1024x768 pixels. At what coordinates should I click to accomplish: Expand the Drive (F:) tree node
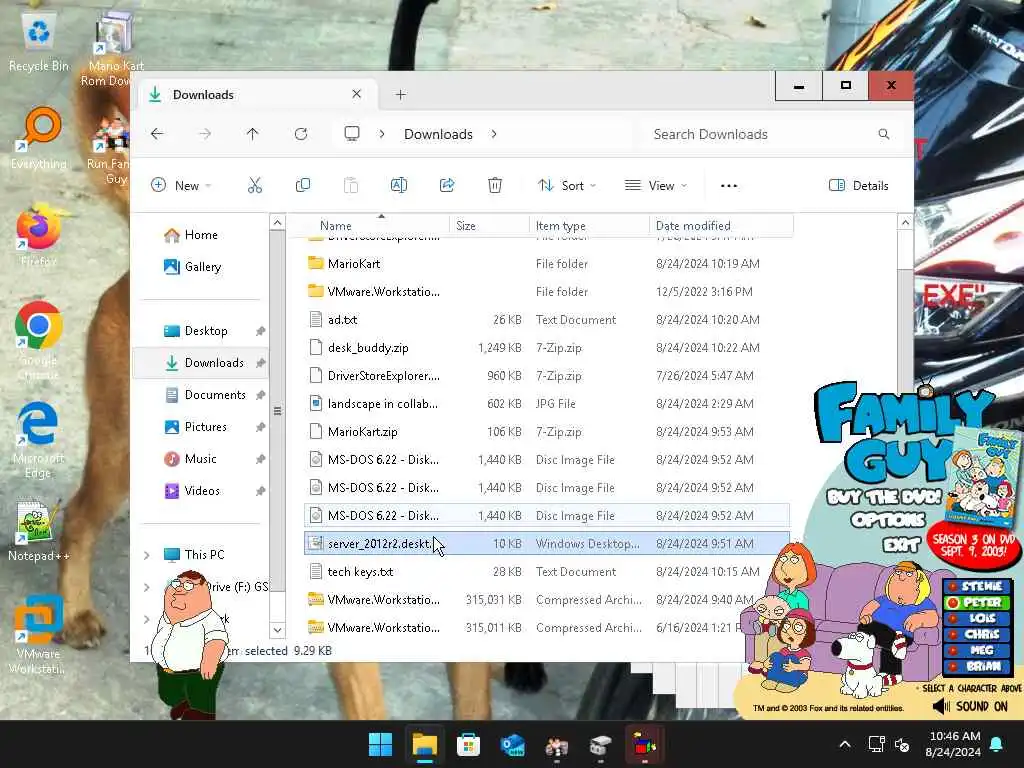tap(147, 587)
